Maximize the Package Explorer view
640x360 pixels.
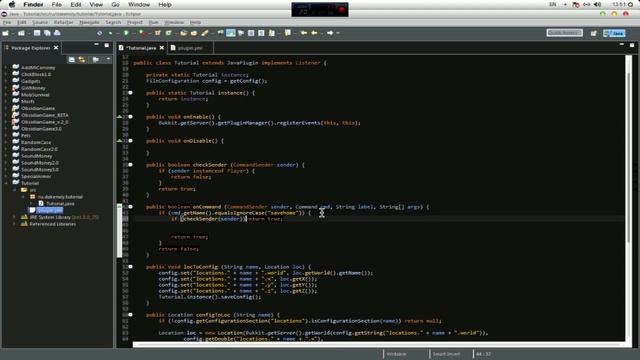(x=107, y=45)
